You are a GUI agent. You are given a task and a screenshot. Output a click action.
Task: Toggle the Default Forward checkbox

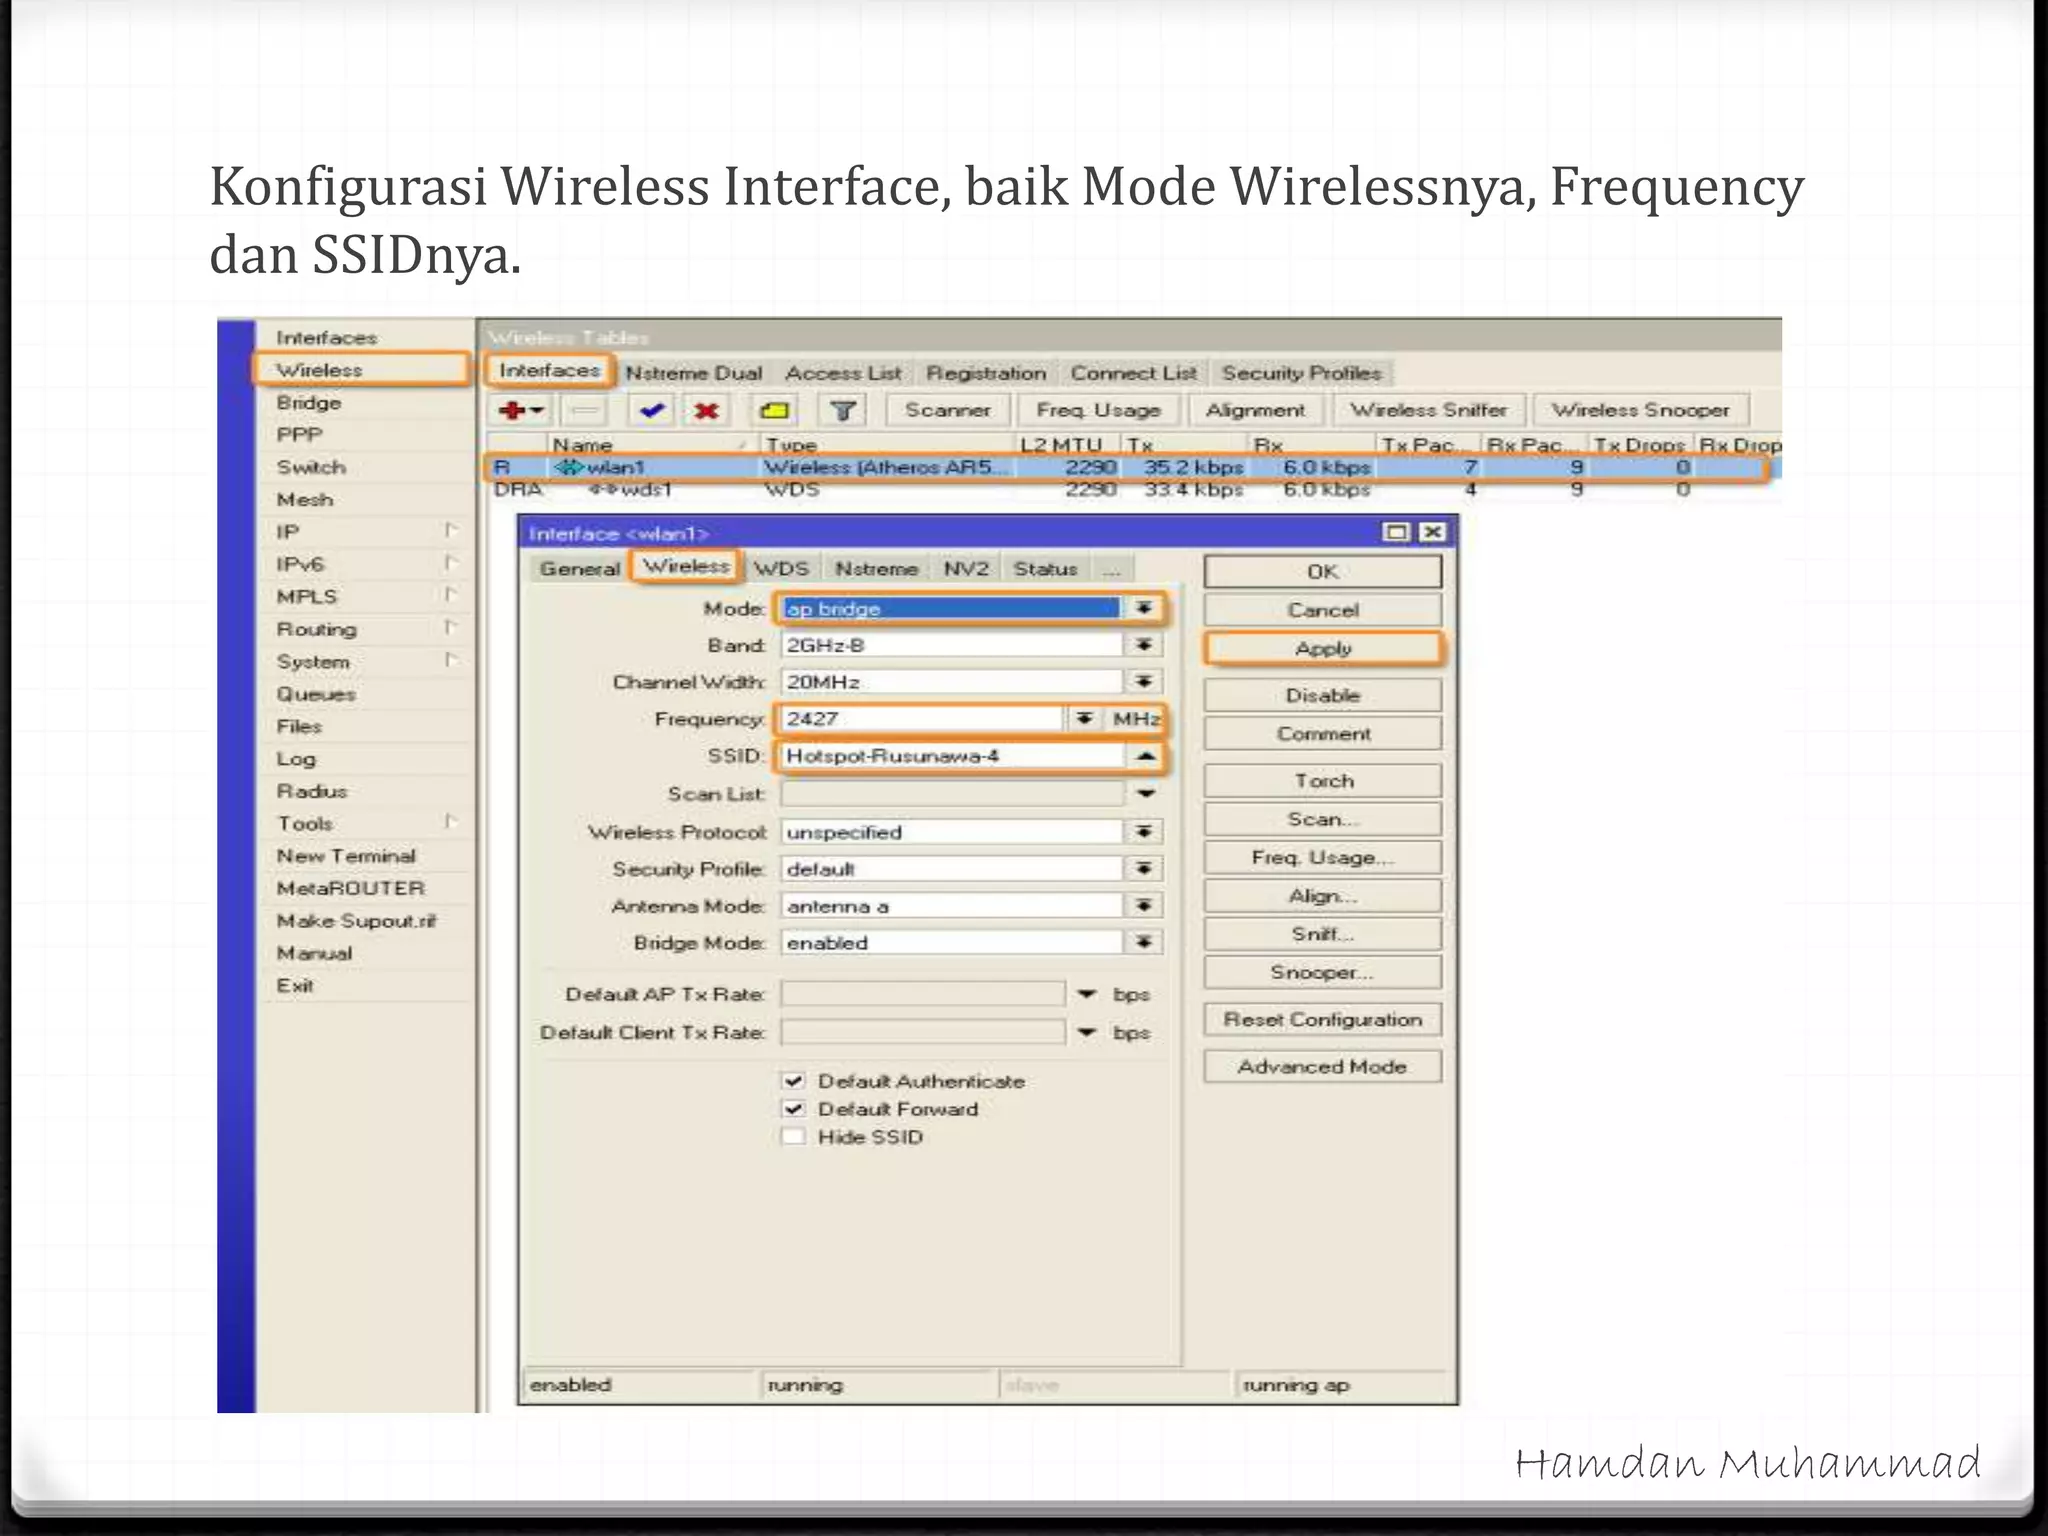(794, 1109)
